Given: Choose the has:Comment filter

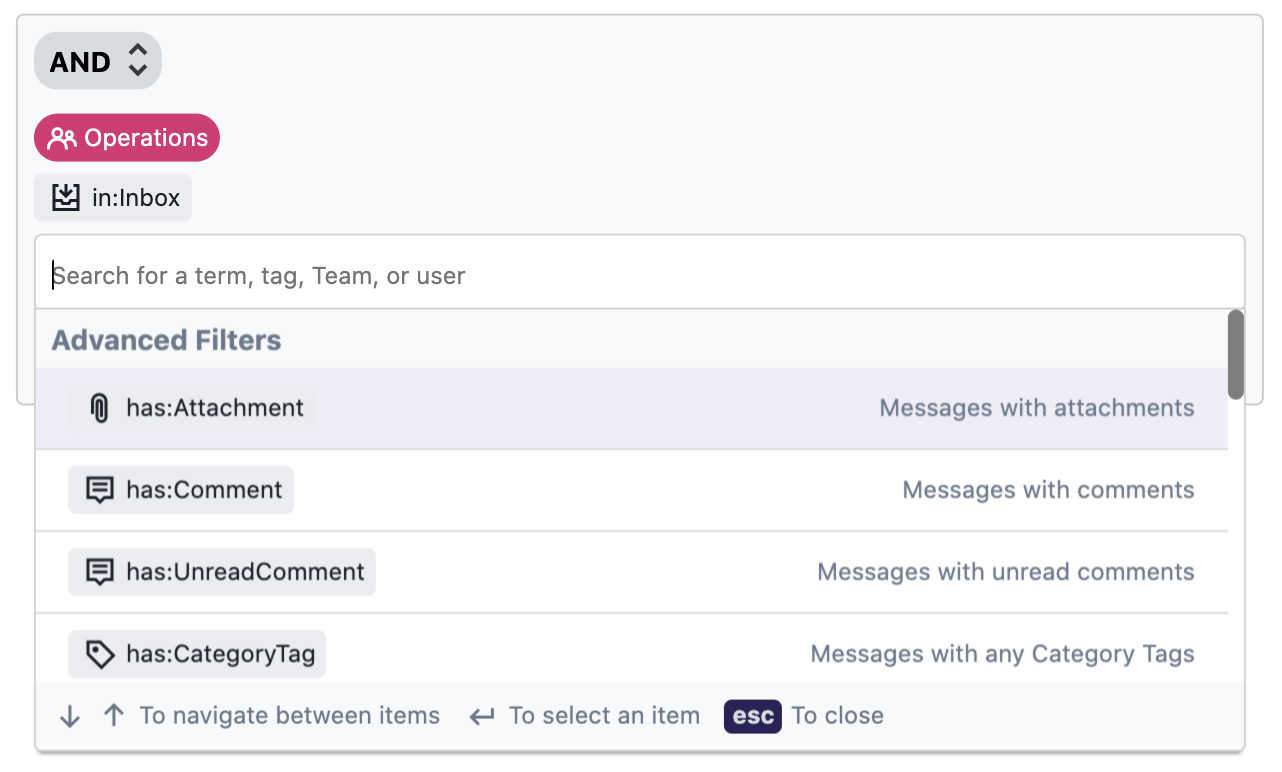Looking at the screenshot, I should coord(631,490).
